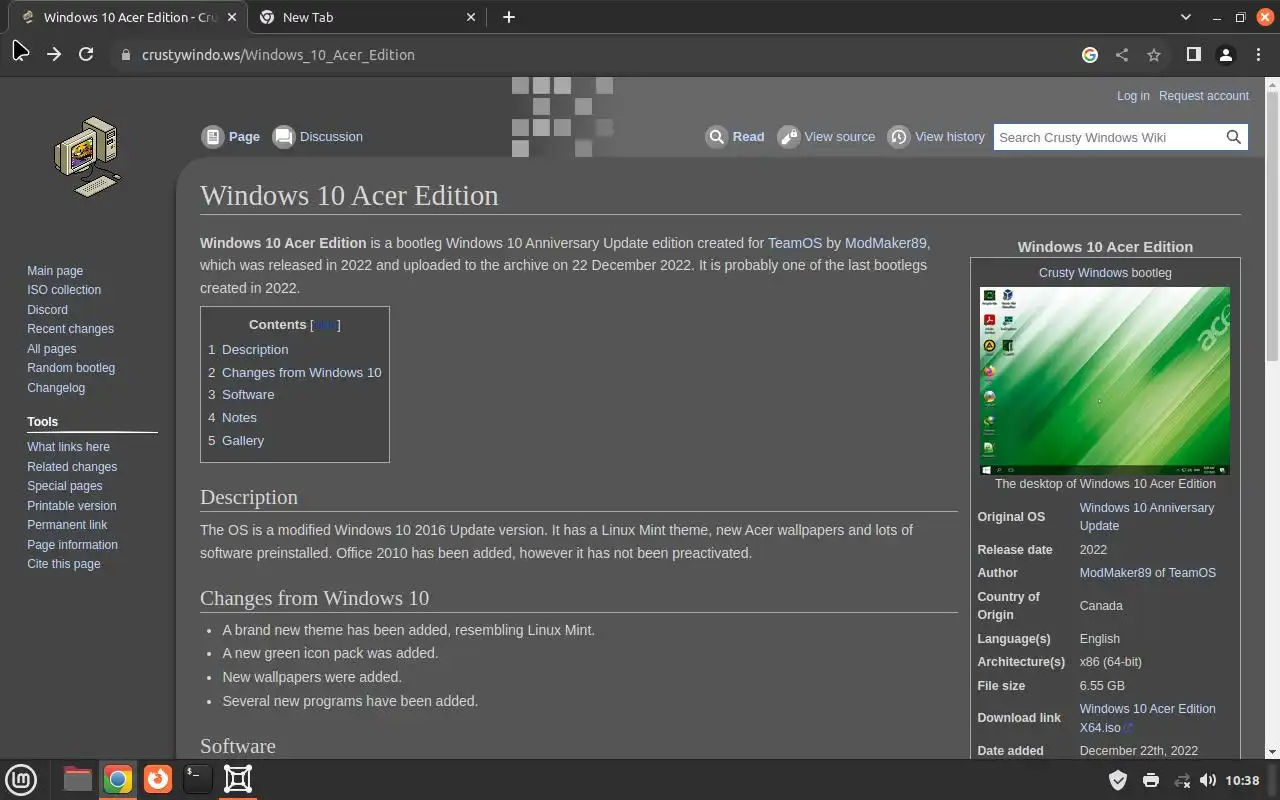This screenshot has width=1280, height=800.
Task: Open a Random bootleg
Action: (71, 368)
